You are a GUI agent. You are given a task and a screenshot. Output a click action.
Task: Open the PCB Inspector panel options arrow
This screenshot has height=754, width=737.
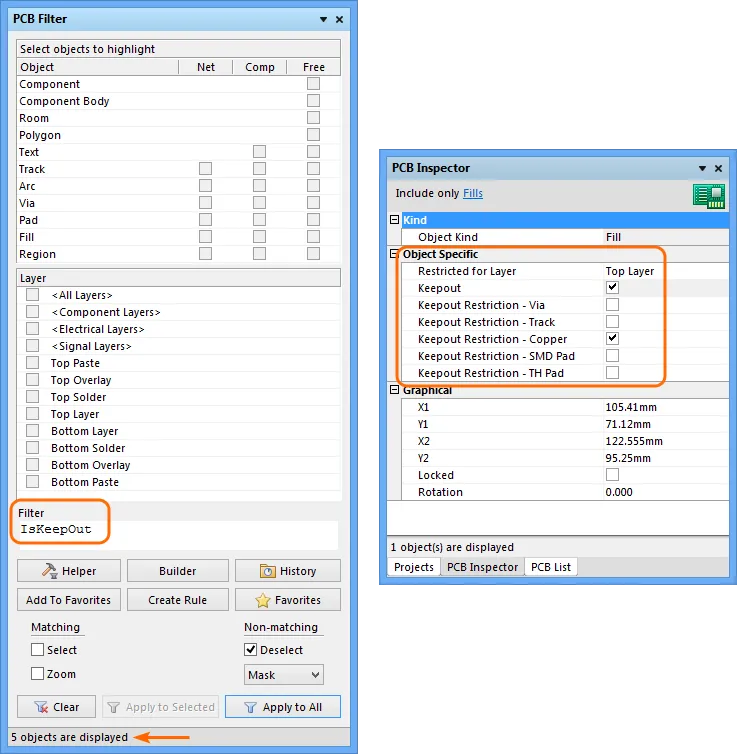702,168
